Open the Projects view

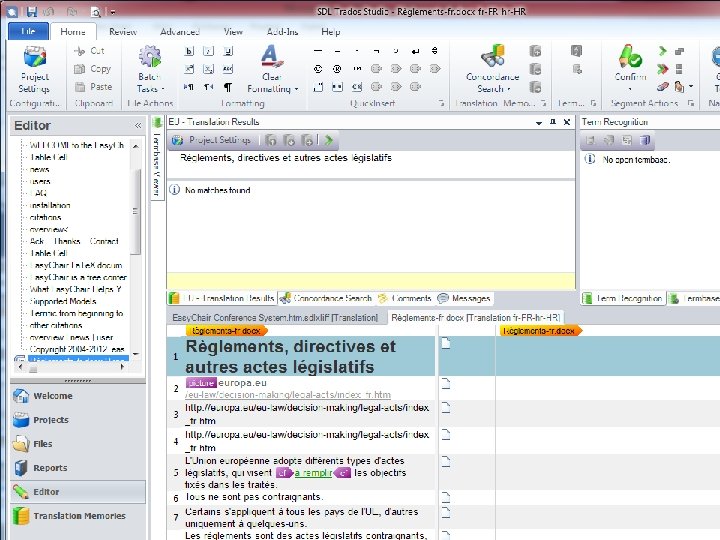click(x=78, y=420)
